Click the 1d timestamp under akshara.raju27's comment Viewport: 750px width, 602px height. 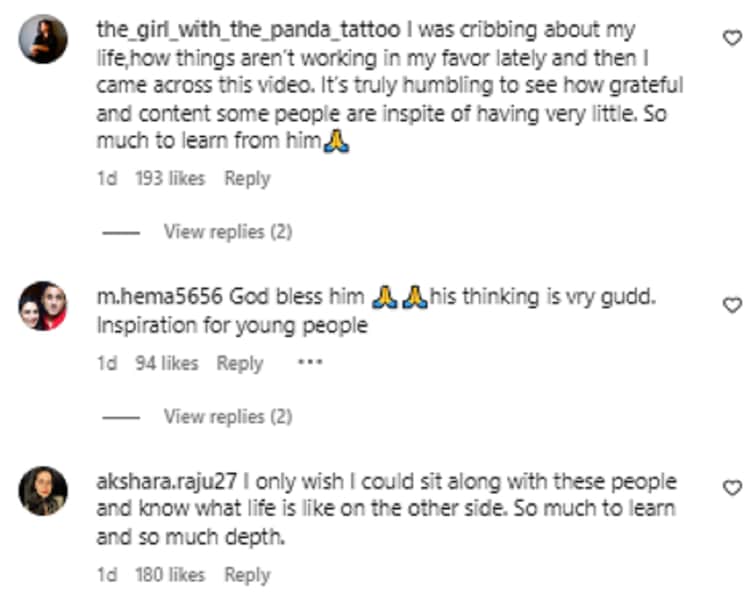(x=107, y=575)
